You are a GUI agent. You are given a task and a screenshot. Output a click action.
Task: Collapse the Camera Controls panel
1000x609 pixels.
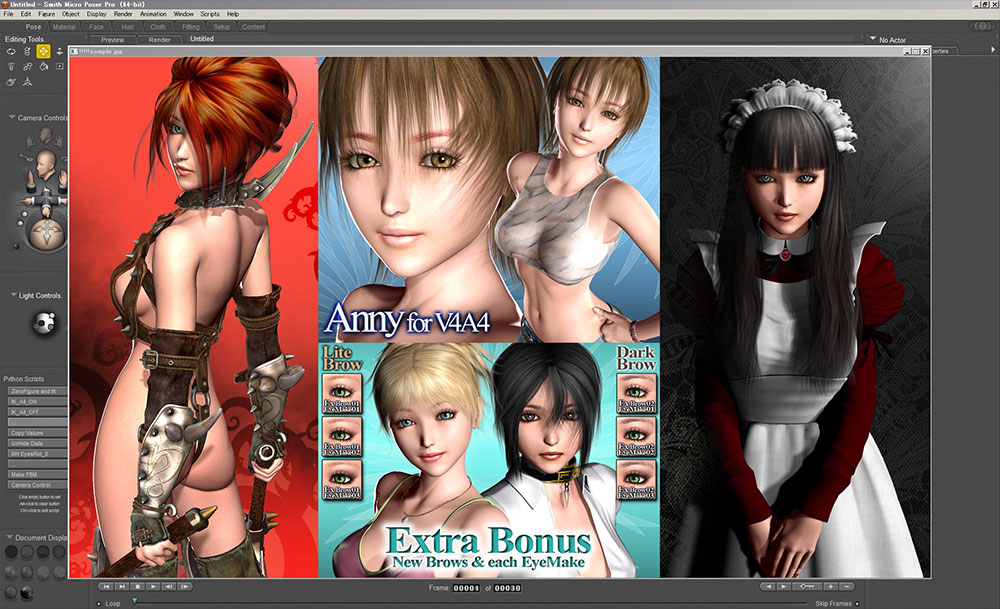pos(11,117)
